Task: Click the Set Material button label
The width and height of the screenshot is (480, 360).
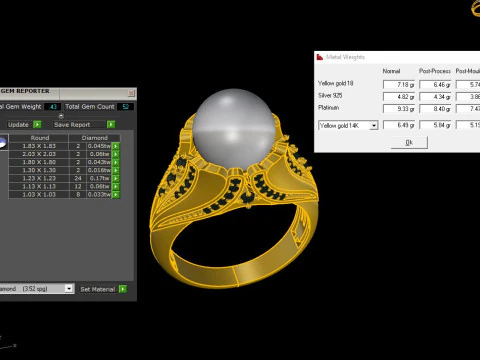Action: point(98,289)
